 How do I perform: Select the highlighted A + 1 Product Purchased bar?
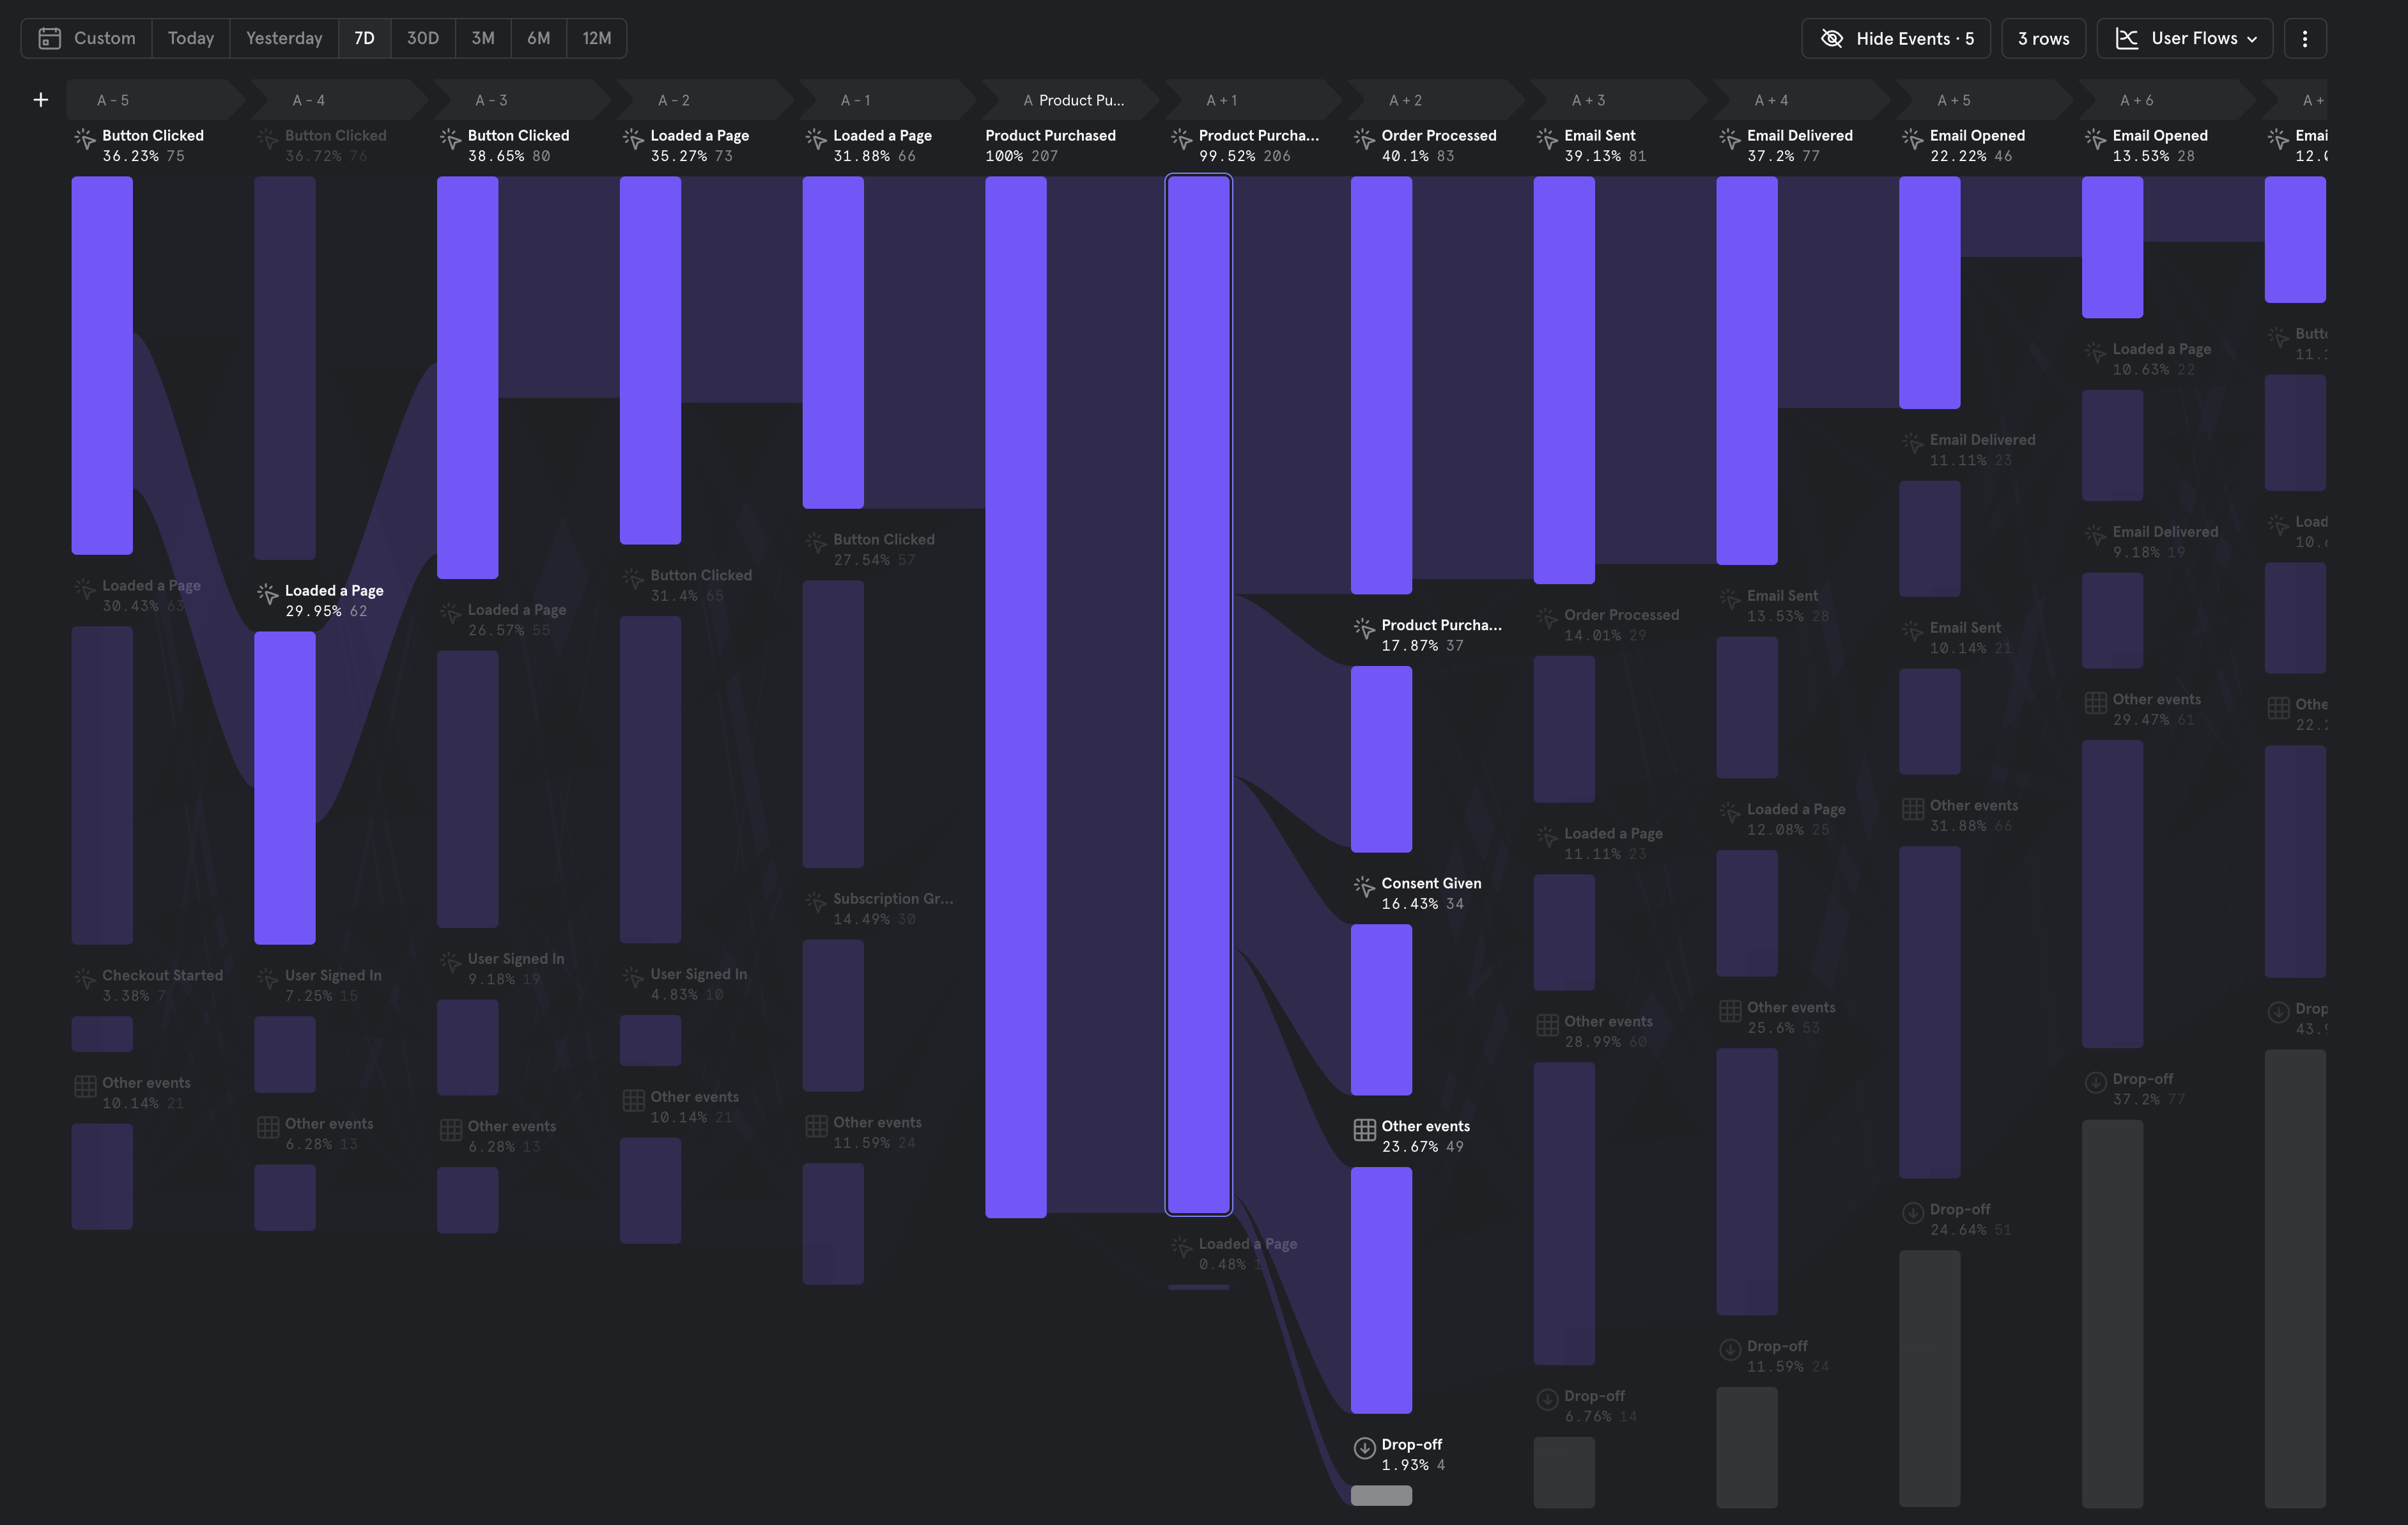[1199, 695]
